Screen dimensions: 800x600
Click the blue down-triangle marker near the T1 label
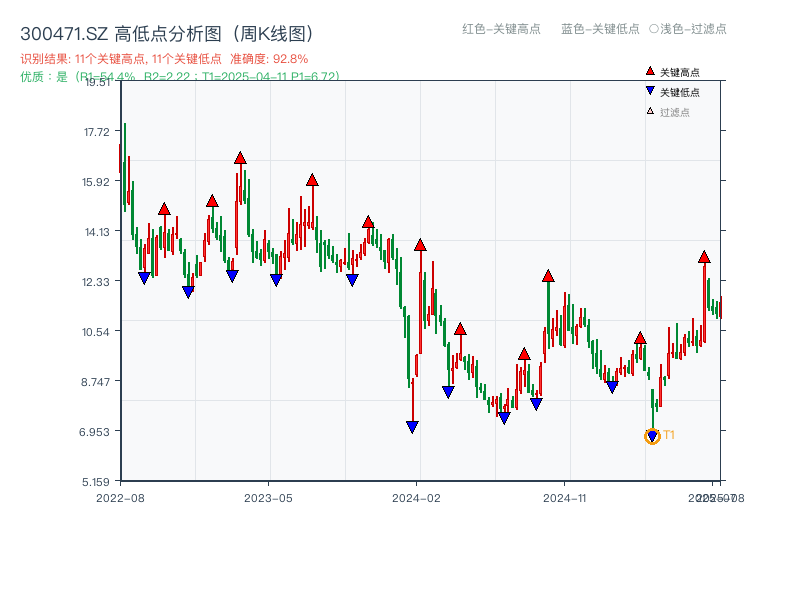click(x=652, y=436)
